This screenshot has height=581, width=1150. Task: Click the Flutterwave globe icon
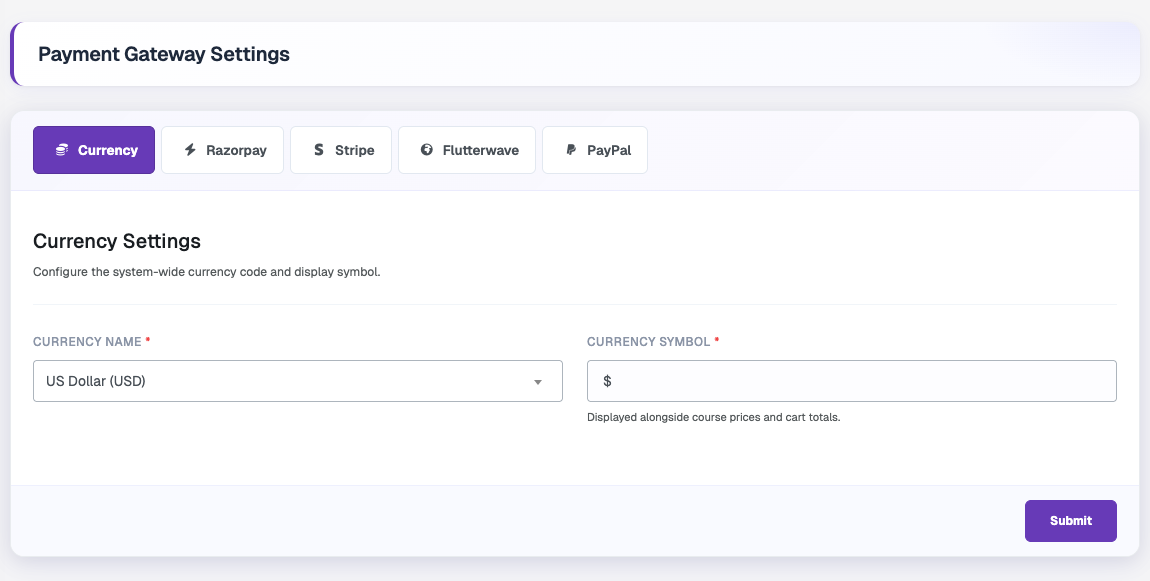click(x=426, y=150)
